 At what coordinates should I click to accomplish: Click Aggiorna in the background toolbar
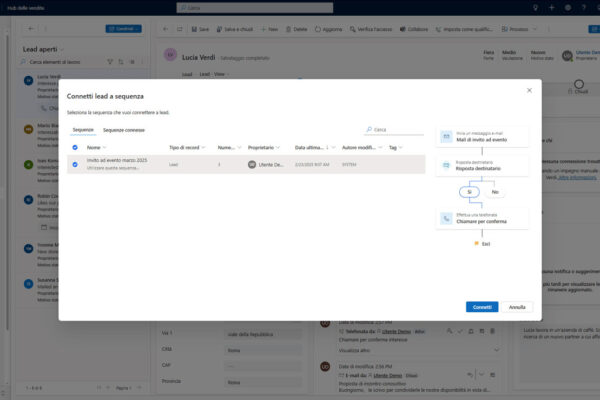328,29
